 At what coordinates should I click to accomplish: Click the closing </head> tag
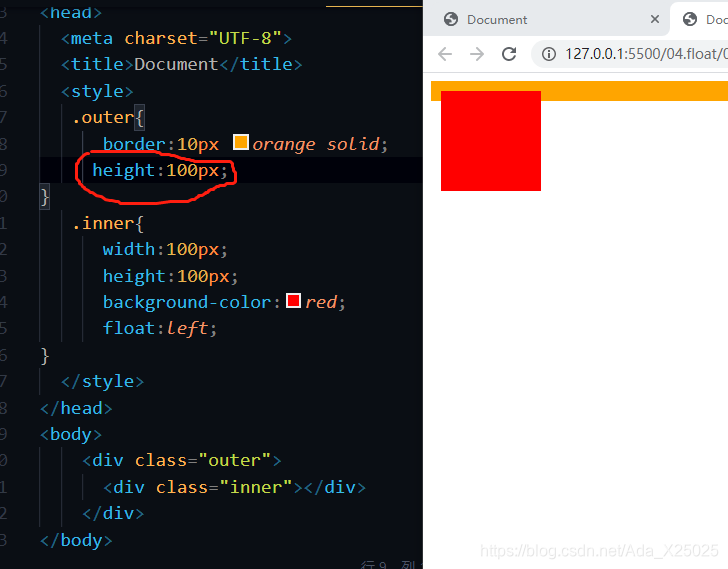[x=76, y=408]
